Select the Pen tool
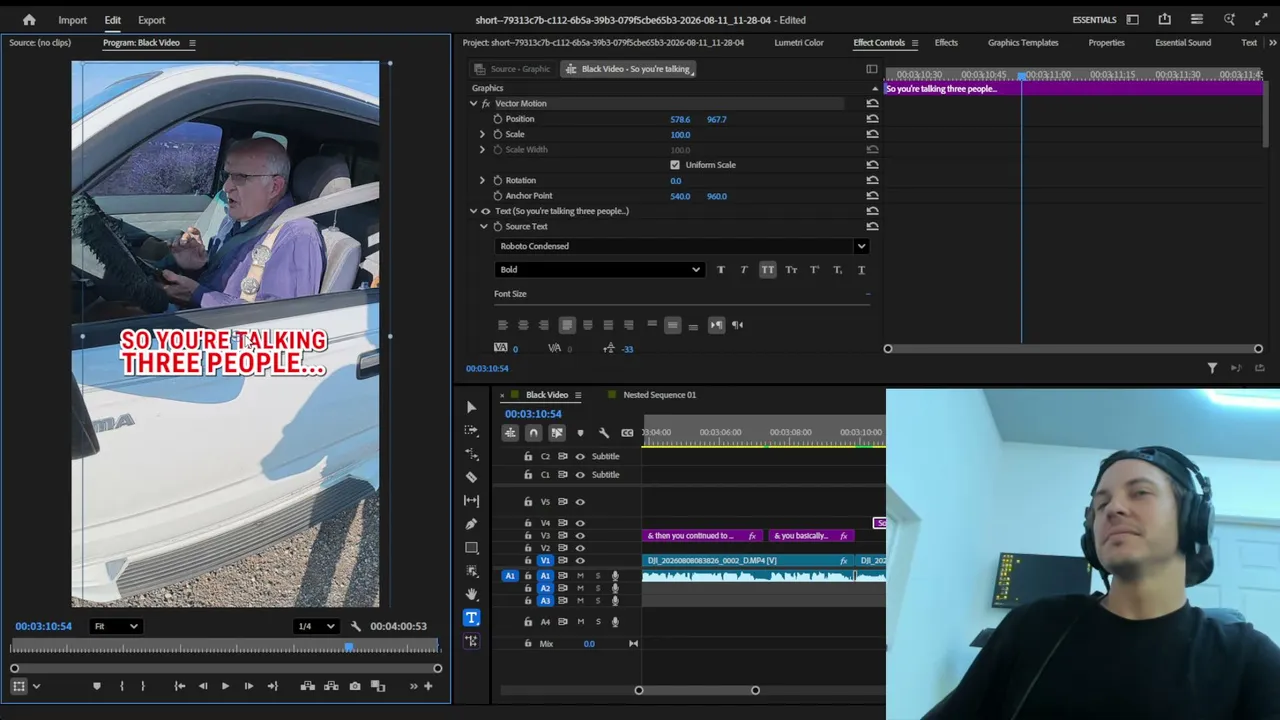 pyautogui.click(x=471, y=524)
